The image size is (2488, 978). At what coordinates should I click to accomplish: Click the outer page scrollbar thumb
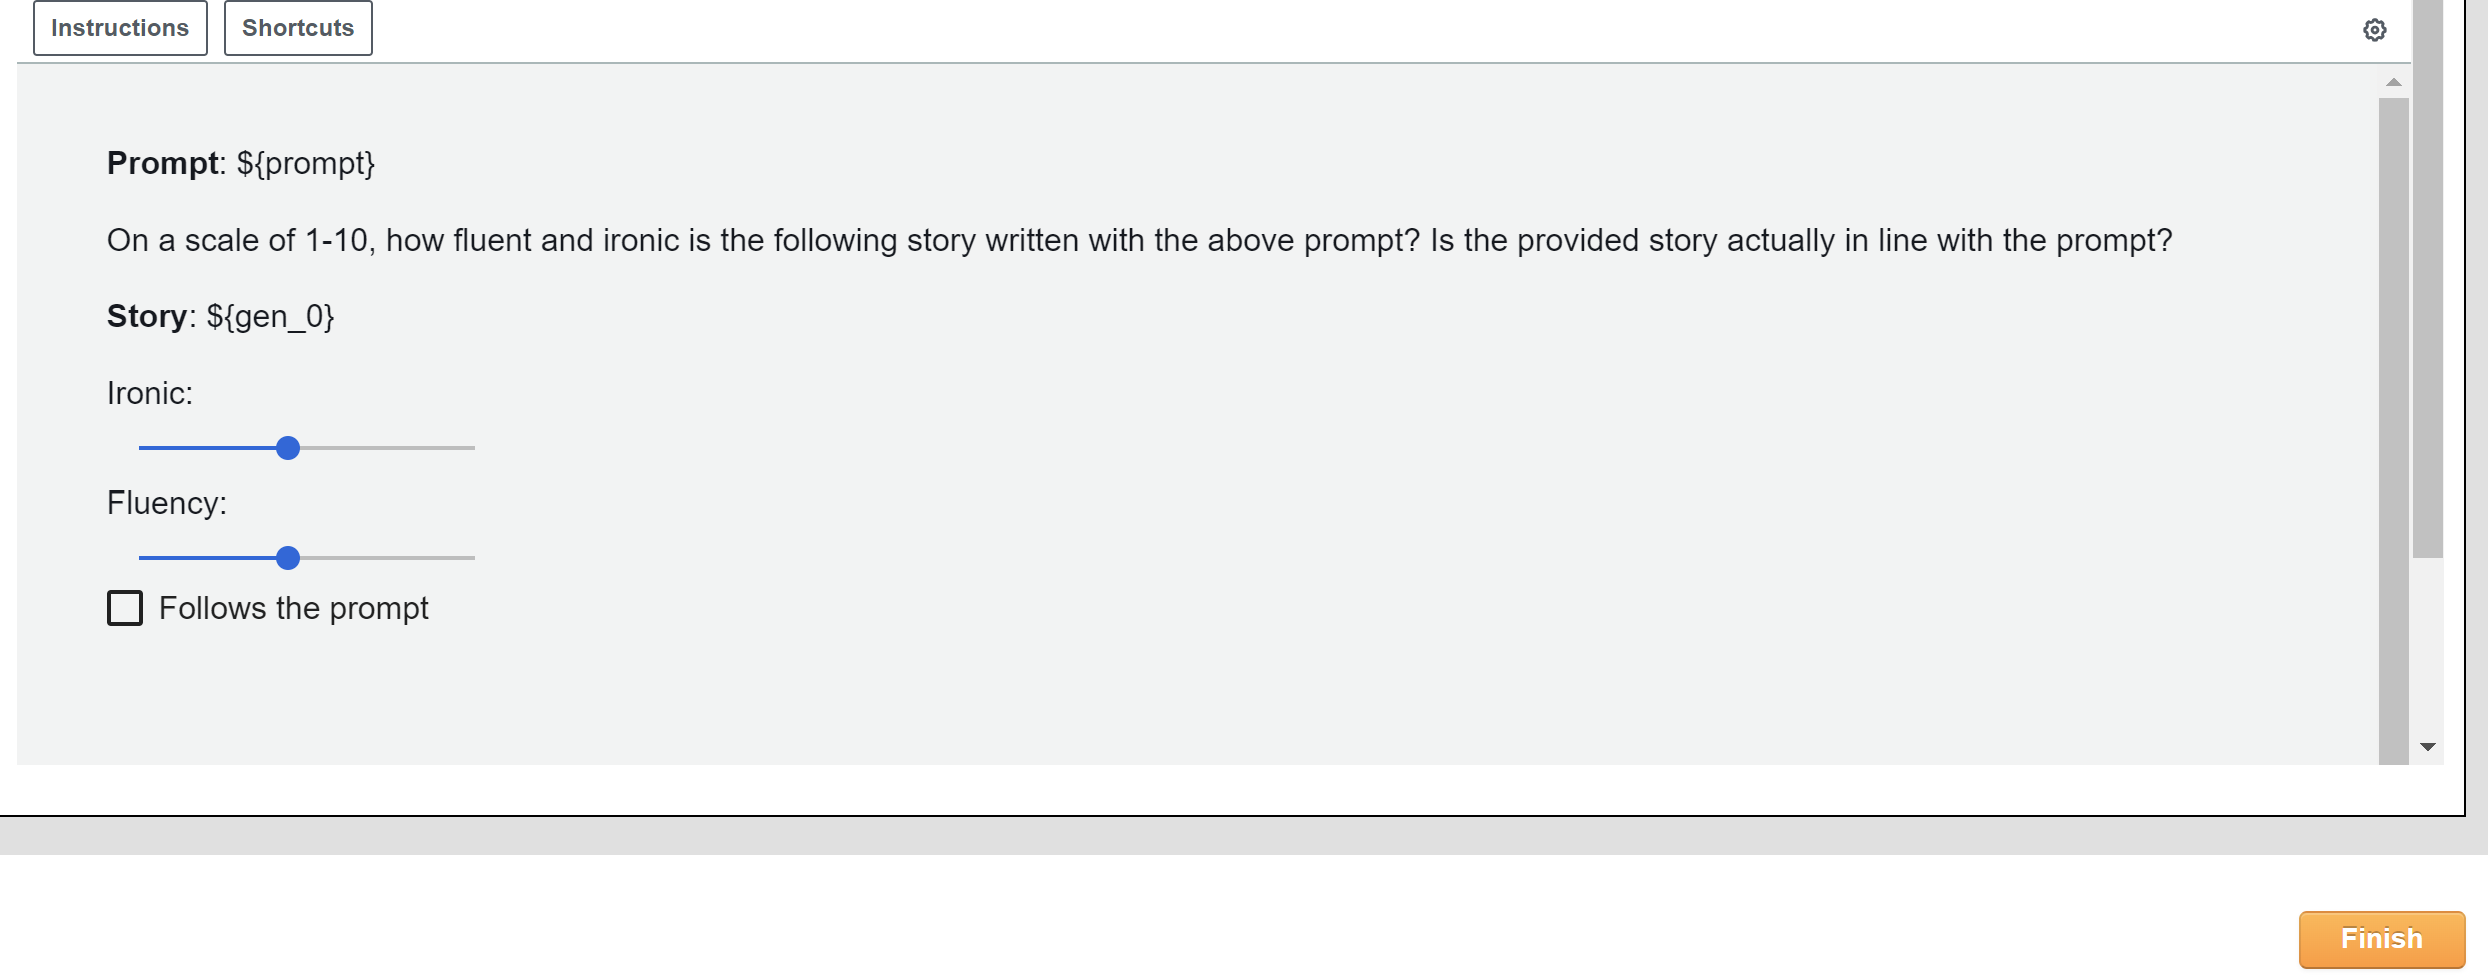(2427, 280)
